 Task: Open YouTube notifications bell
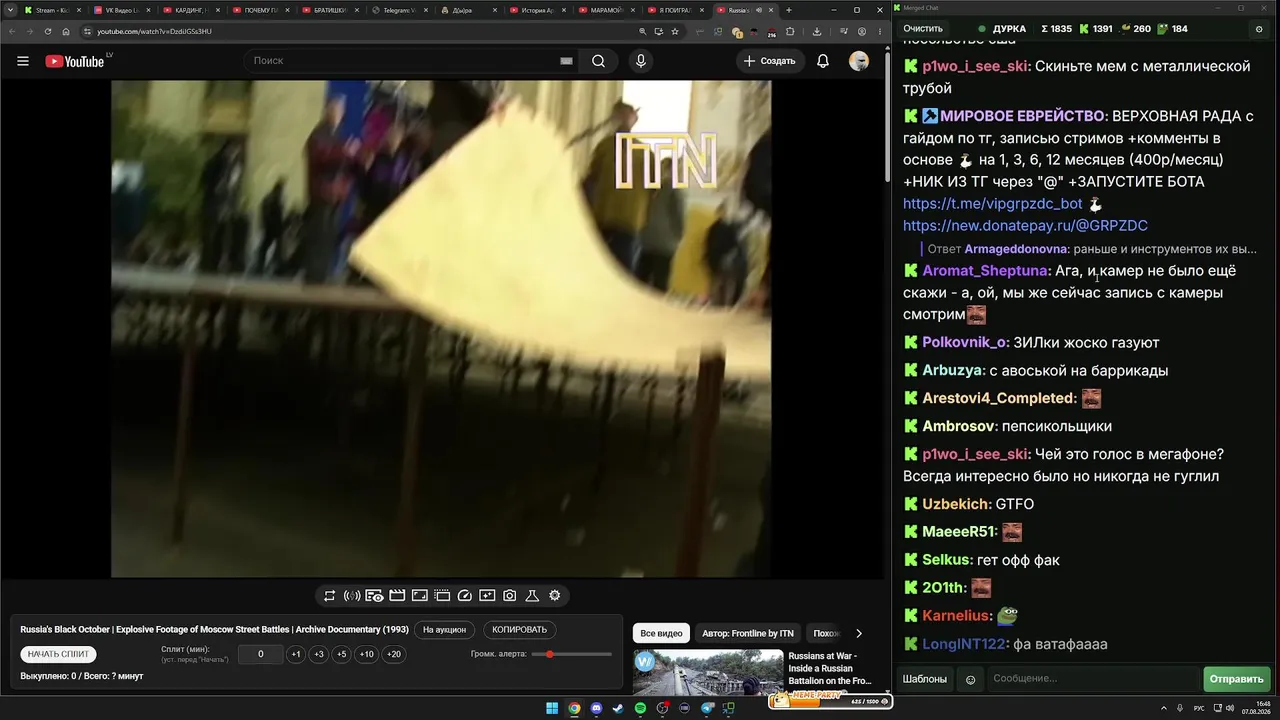[x=823, y=61]
